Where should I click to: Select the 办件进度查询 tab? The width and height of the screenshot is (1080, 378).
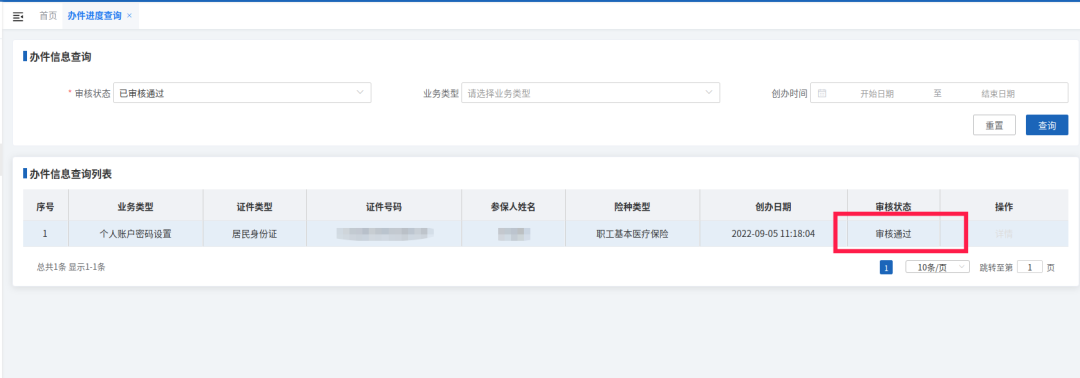[x=94, y=16]
